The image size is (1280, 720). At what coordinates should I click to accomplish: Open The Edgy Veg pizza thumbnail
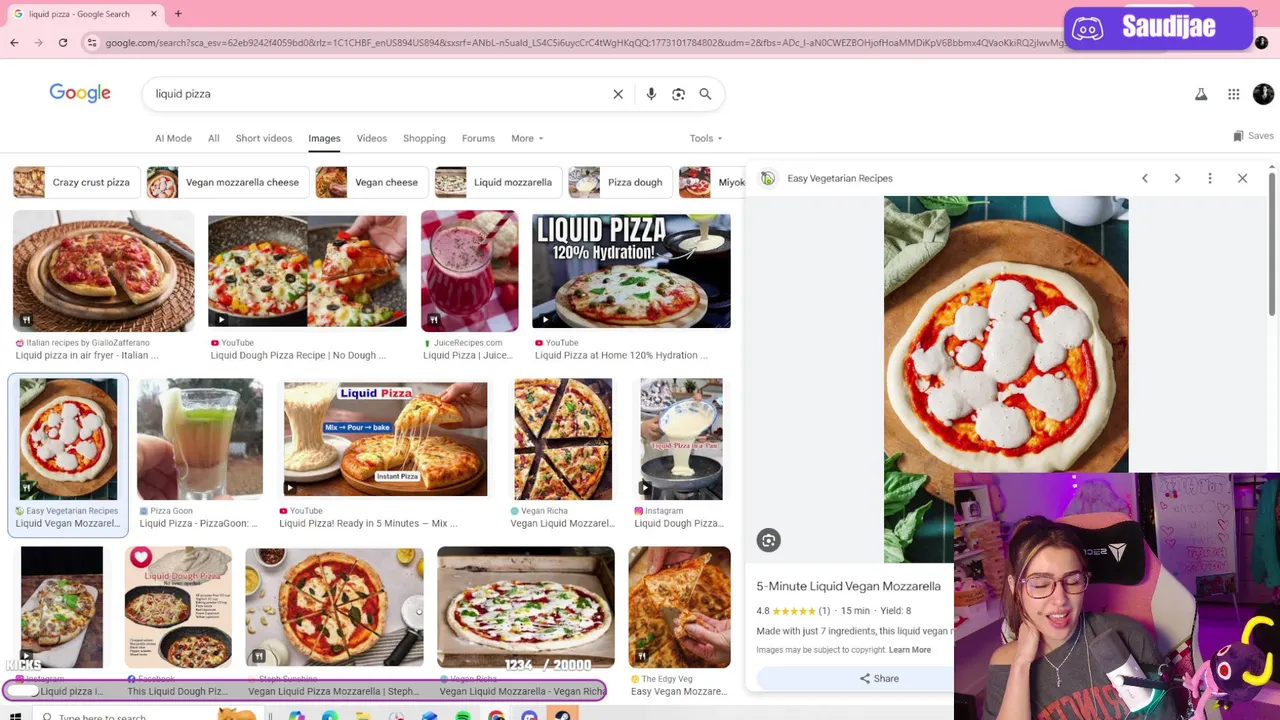coord(680,607)
